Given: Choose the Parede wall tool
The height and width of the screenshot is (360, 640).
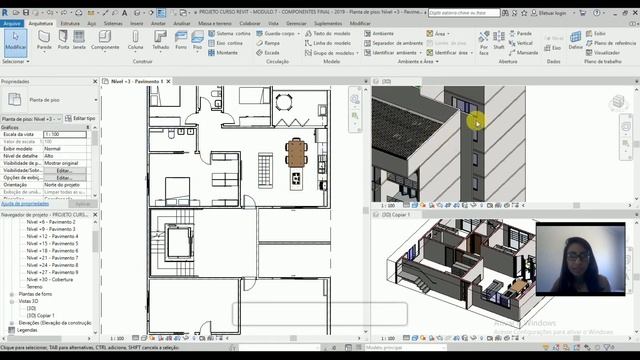Looking at the screenshot, I should coord(44,40).
